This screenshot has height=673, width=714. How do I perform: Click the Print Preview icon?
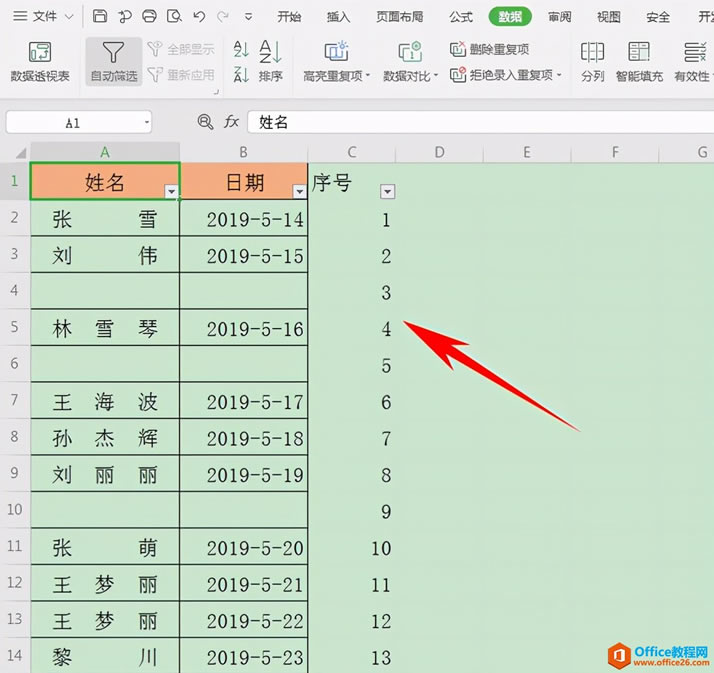[174, 17]
